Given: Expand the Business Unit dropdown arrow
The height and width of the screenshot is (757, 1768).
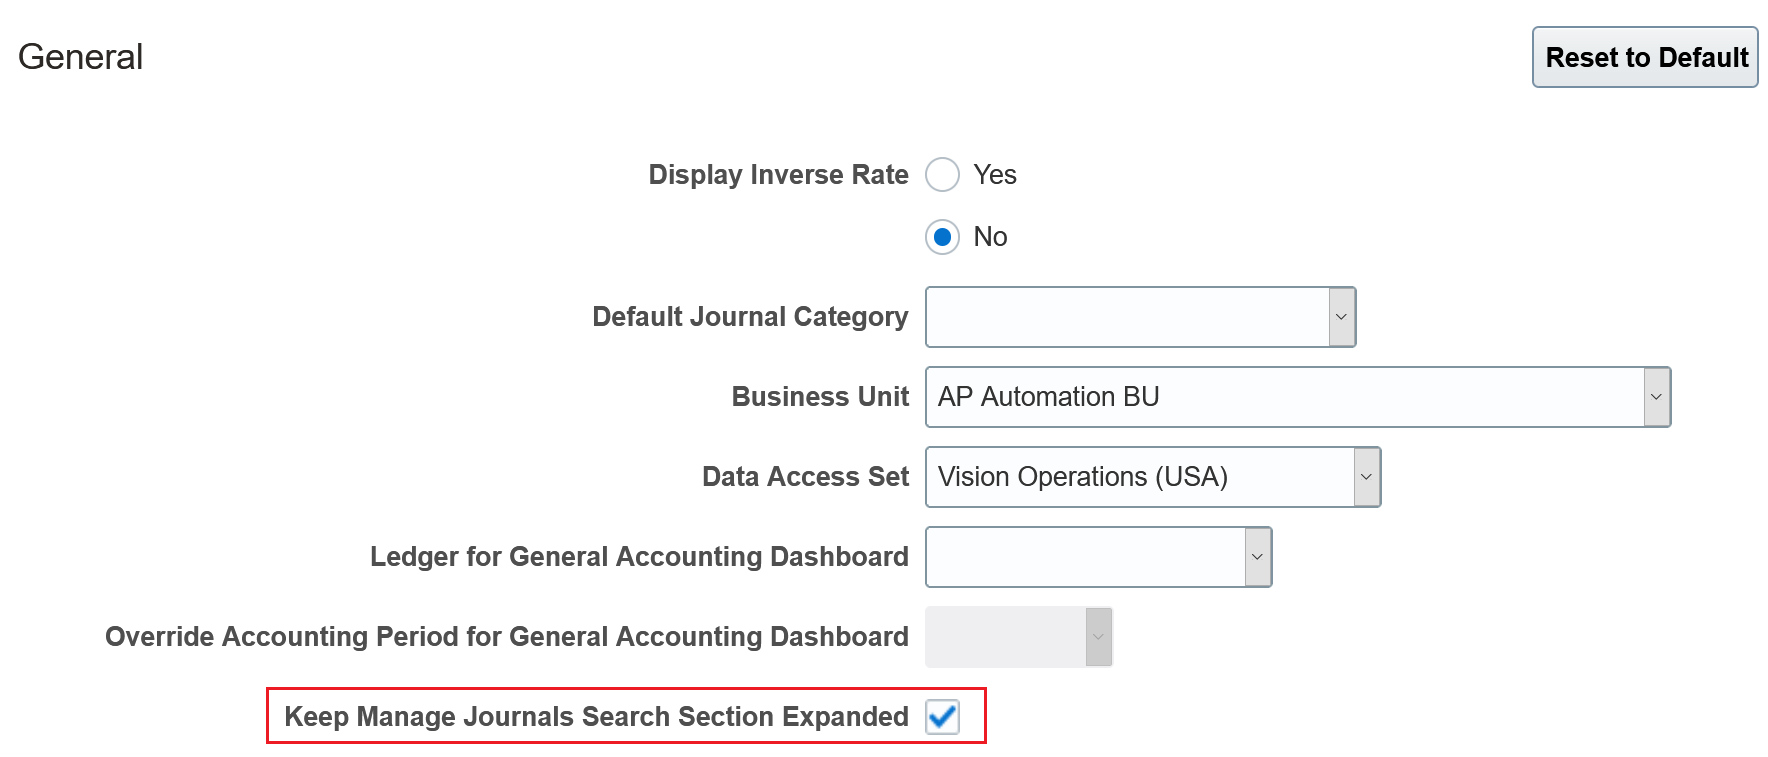Looking at the screenshot, I should coord(1657,397).
